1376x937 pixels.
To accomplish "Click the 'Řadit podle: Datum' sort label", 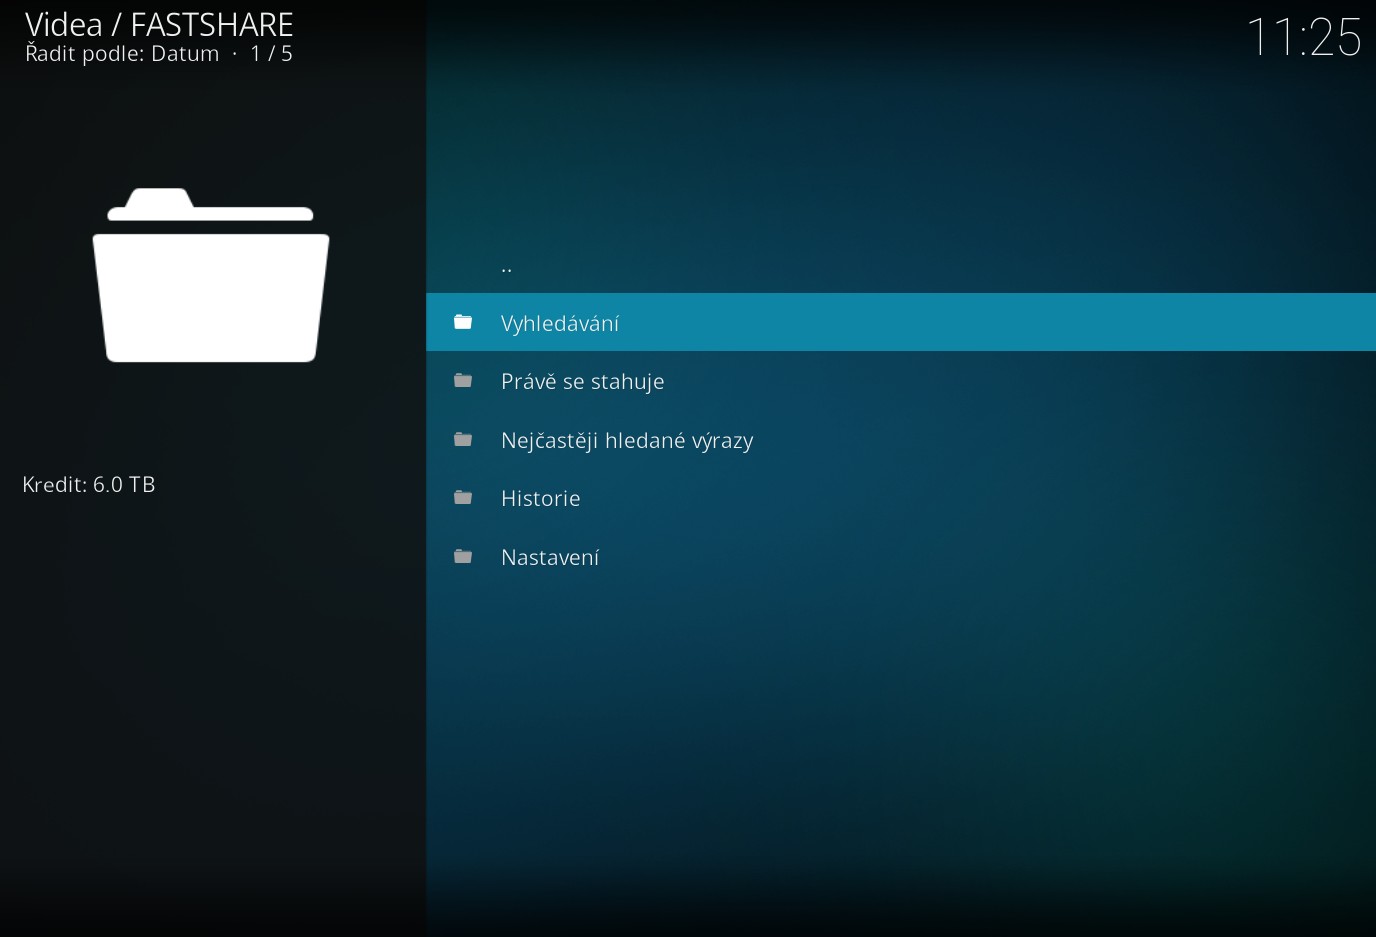I will (x=122, y=54).
